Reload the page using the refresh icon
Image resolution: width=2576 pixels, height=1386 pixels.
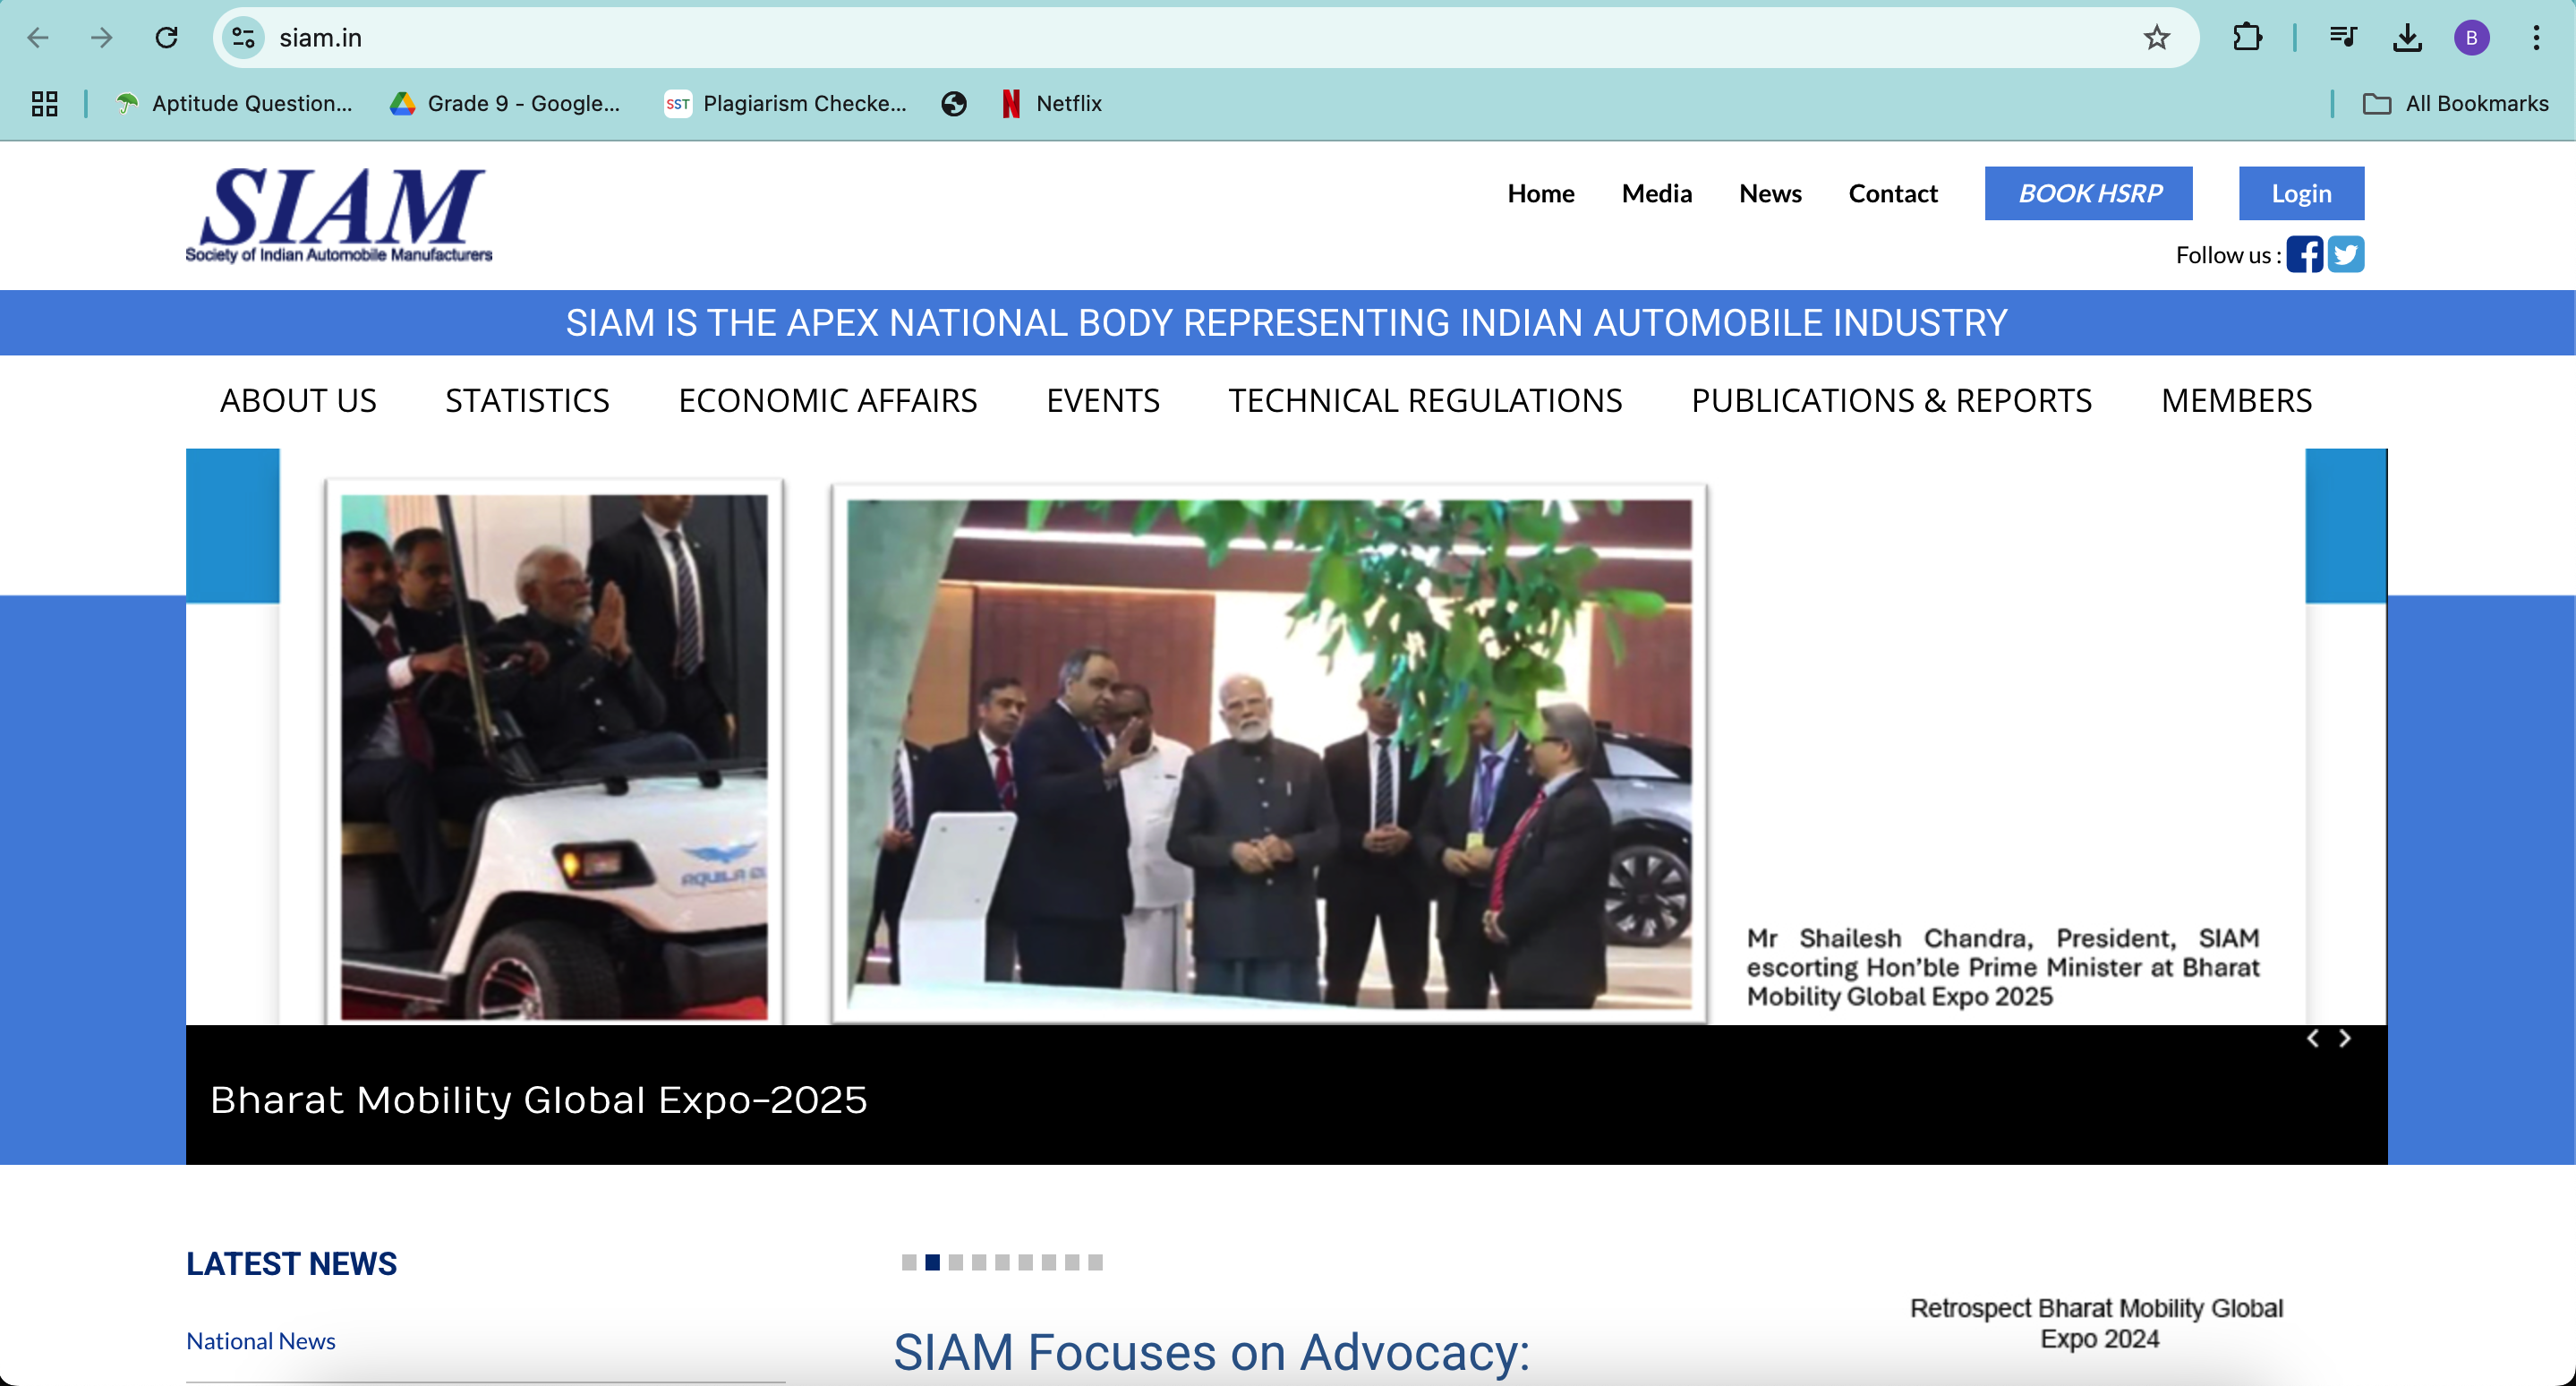click(x=167, y=37)
